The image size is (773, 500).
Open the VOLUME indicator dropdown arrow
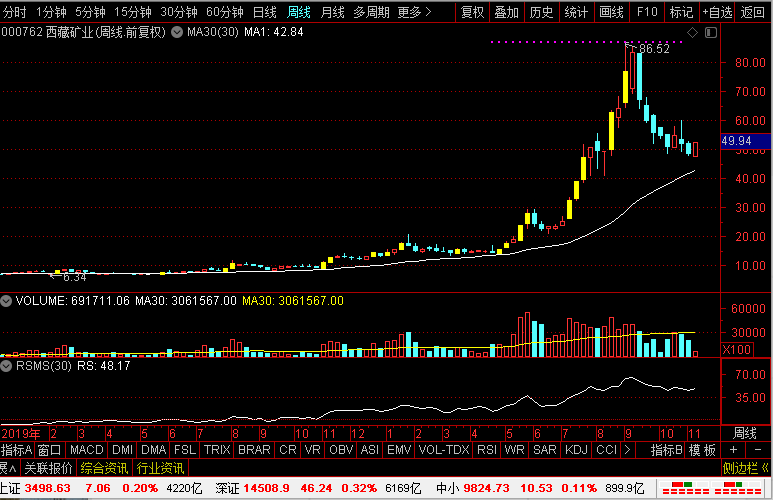click(6, 300)
